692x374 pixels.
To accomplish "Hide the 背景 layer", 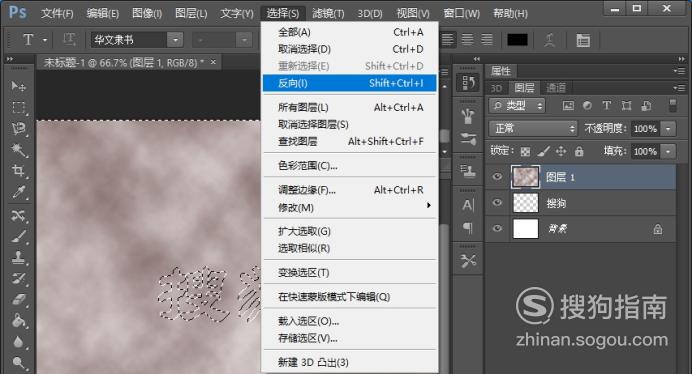I will [497, 228].
